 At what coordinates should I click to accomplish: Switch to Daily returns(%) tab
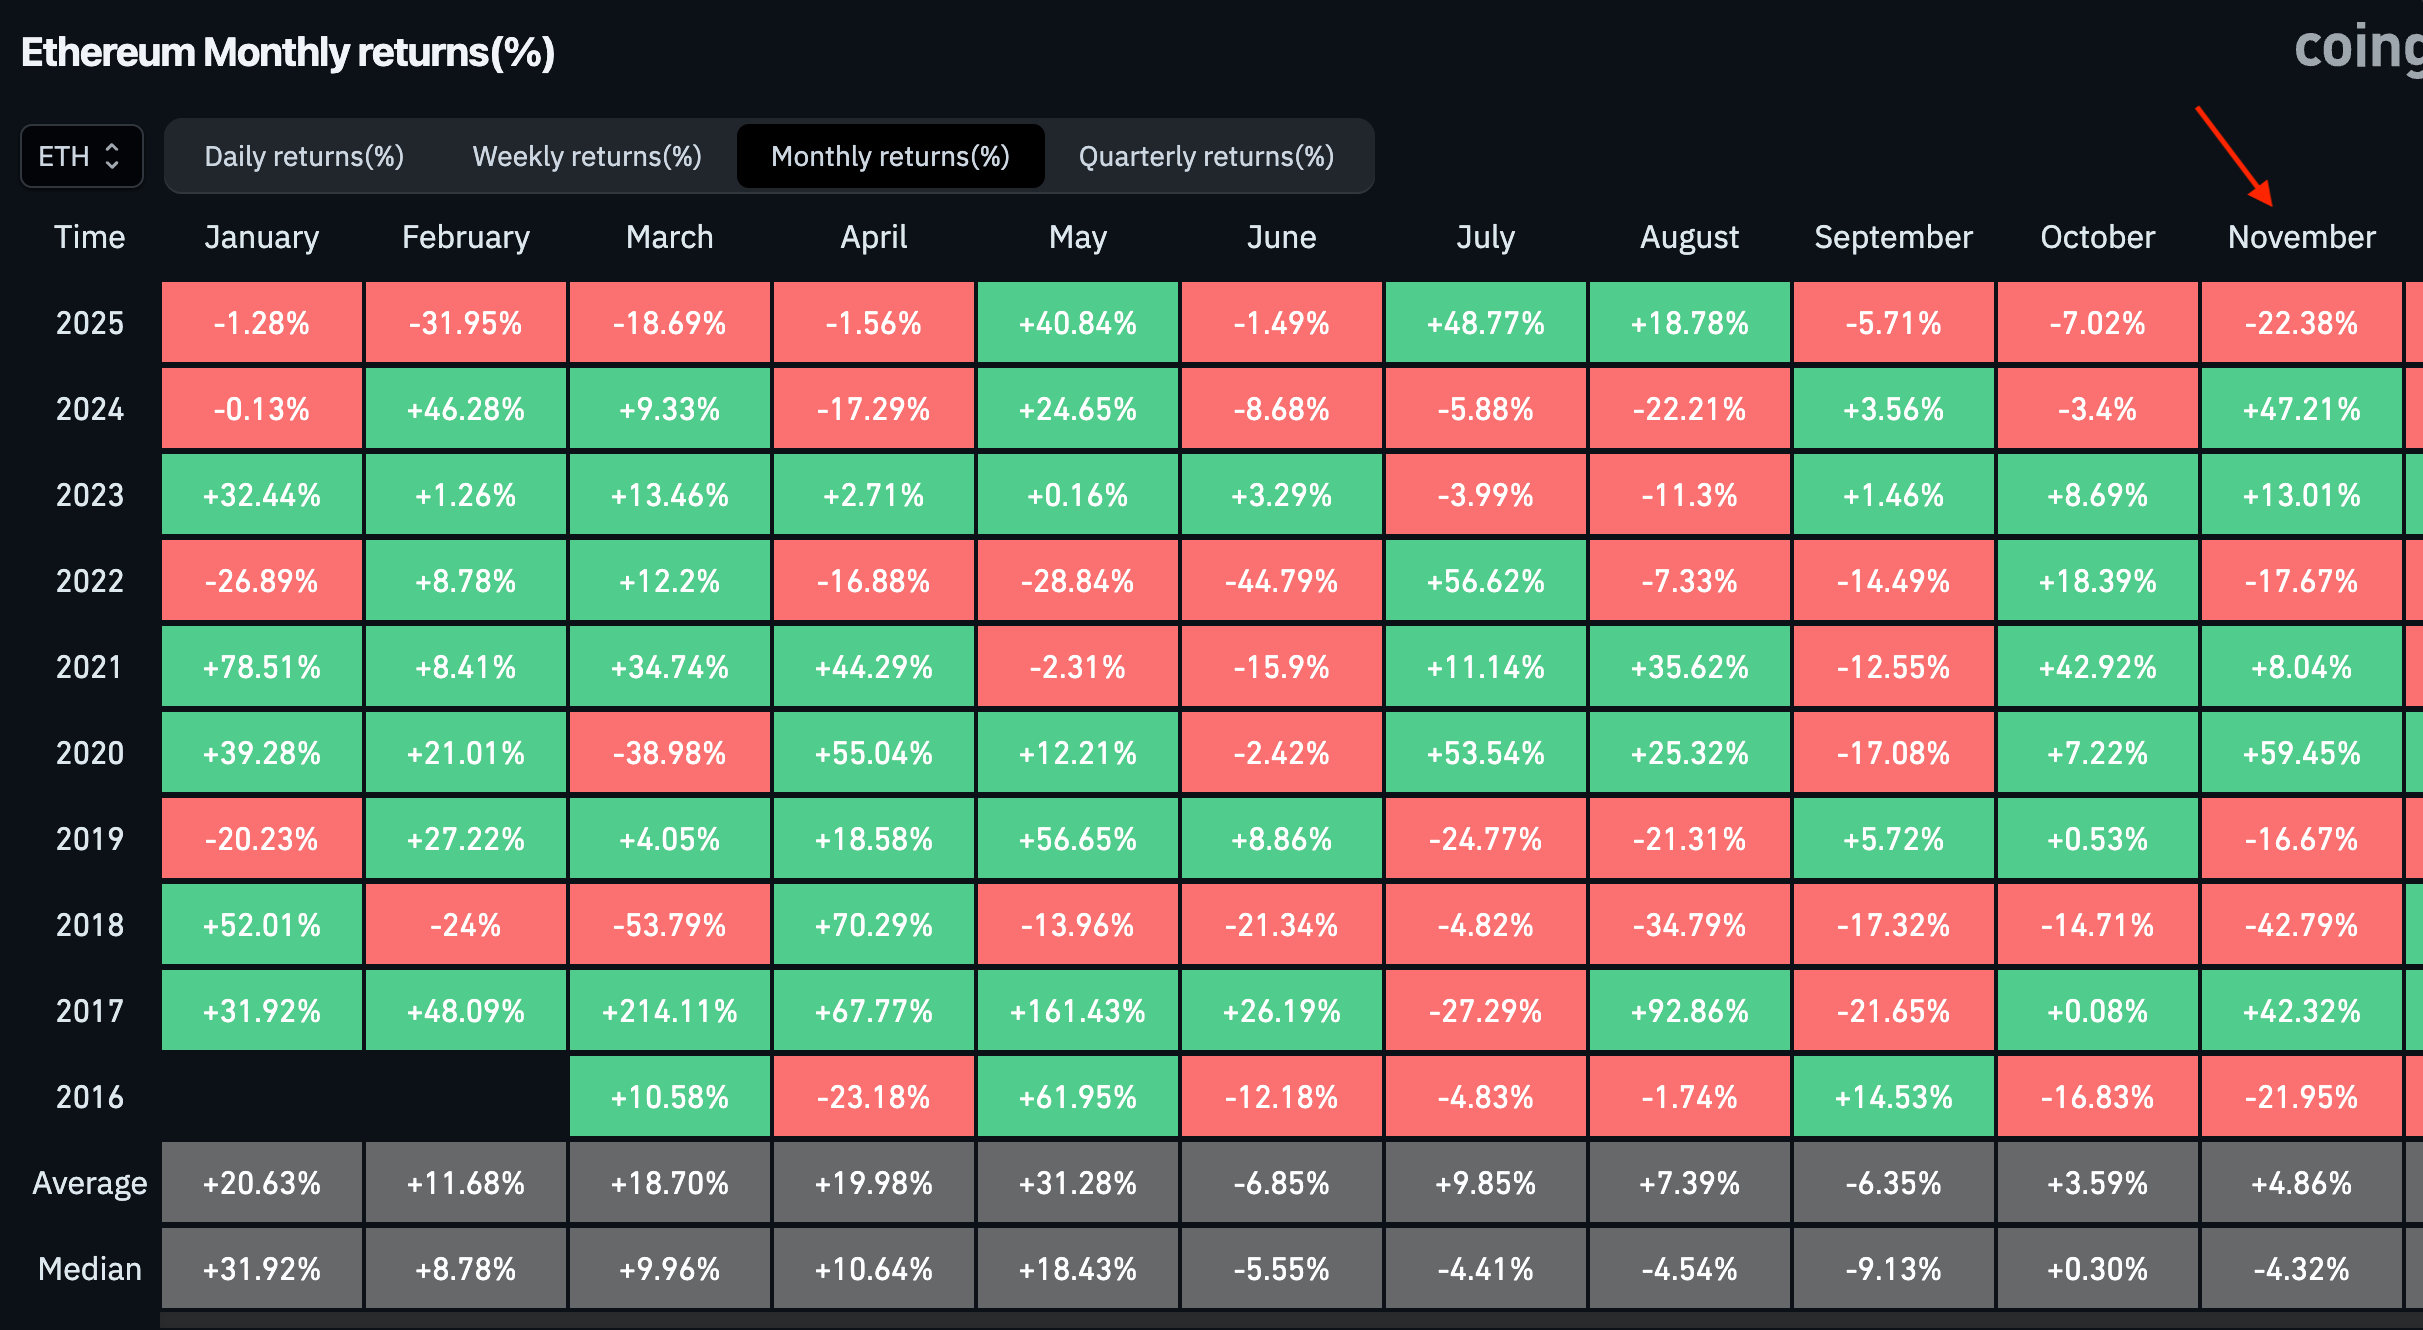[x=304, y=156]
